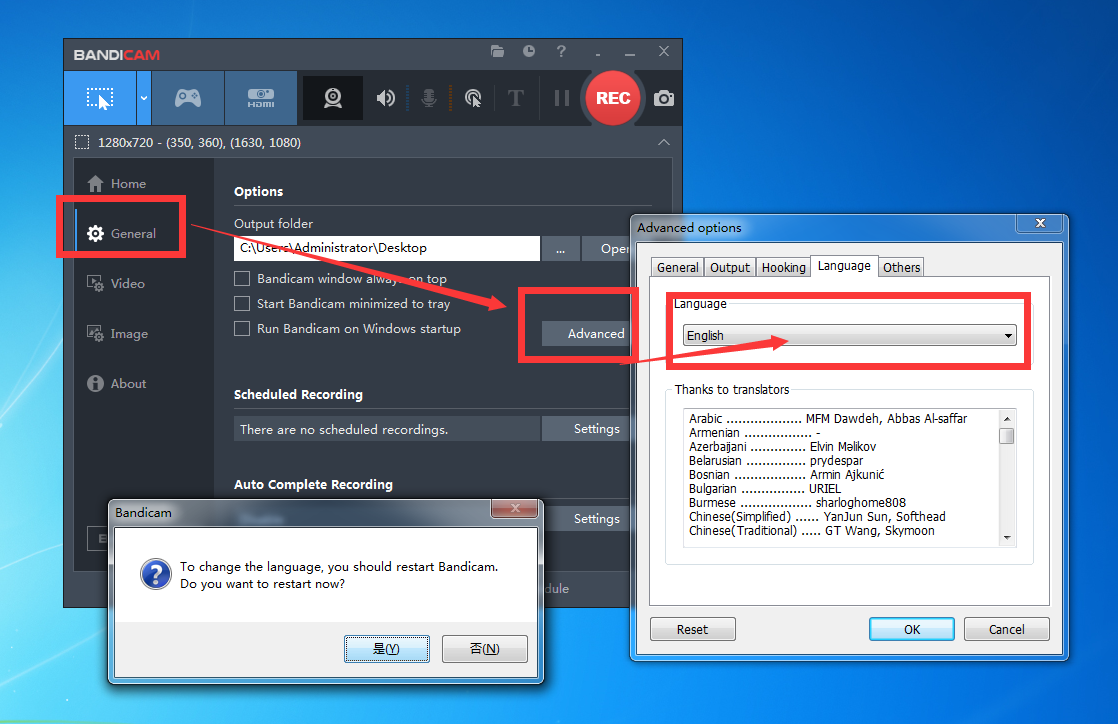Enable Start Bandicam minimized to tray
This screenshot has width=1118, height=724.
[x=242, y=303]
